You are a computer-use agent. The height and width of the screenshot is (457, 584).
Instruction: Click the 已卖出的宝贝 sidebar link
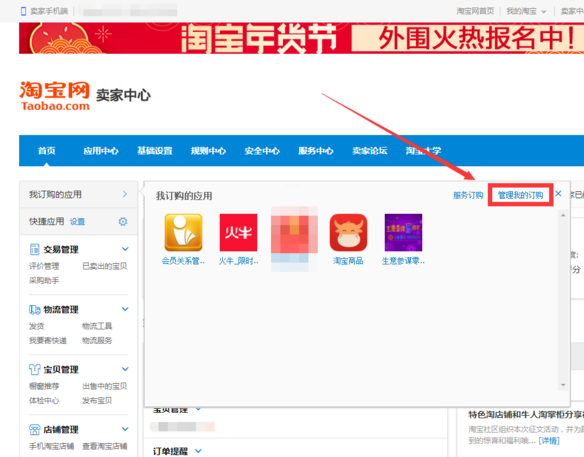pos(105,266)
